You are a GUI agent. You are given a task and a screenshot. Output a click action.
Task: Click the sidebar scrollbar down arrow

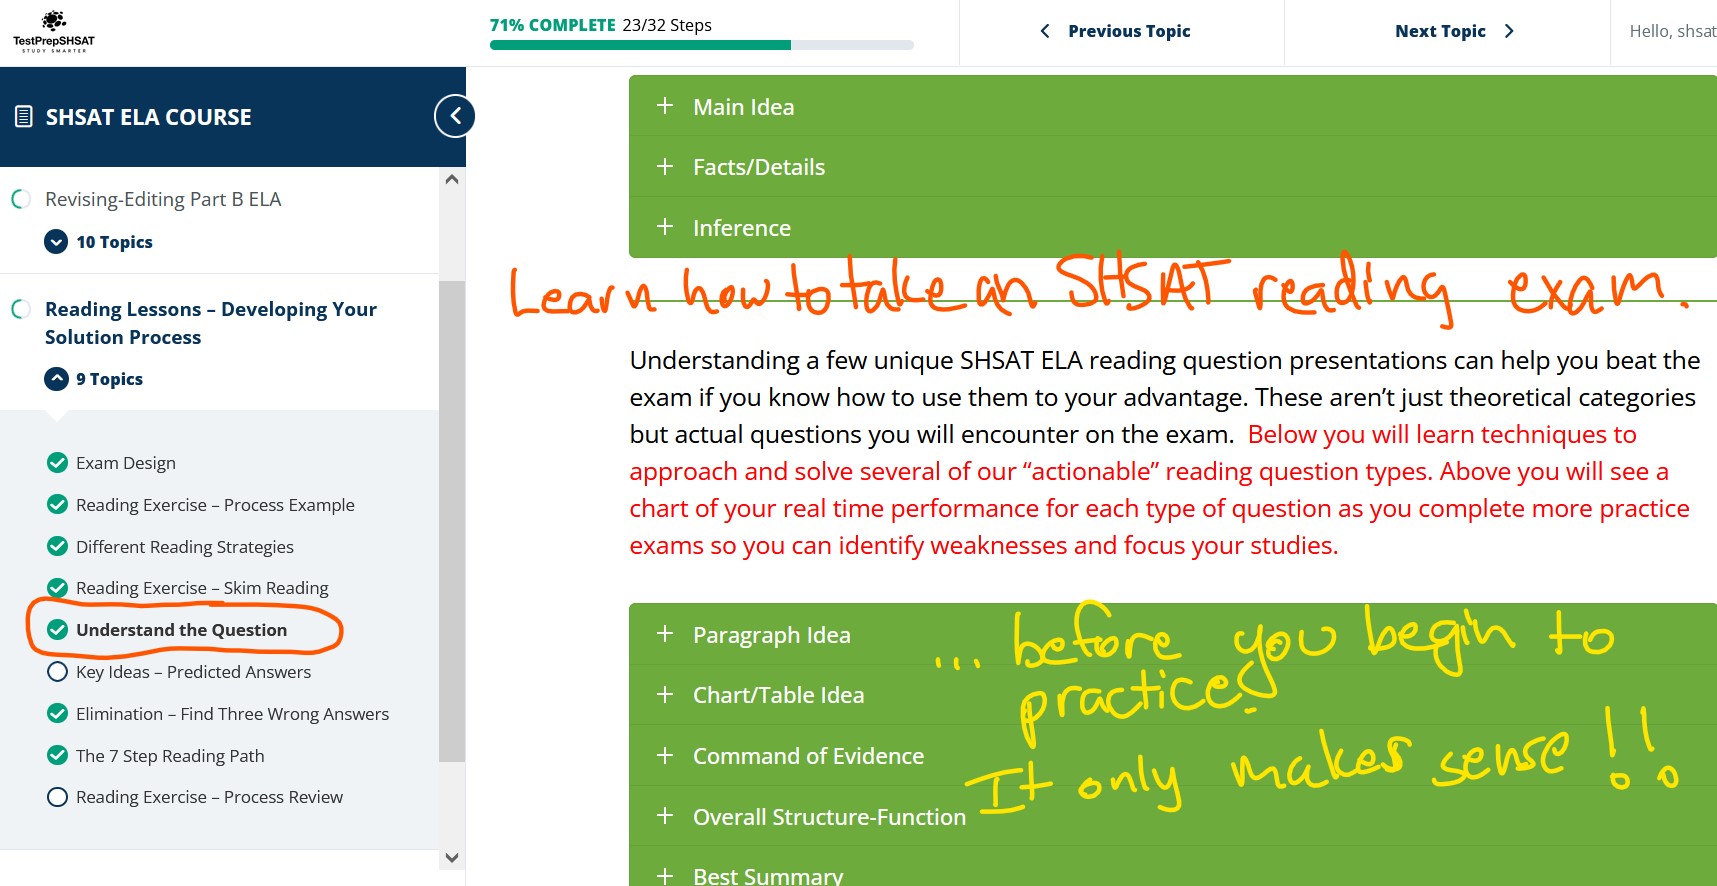[452, 858]
